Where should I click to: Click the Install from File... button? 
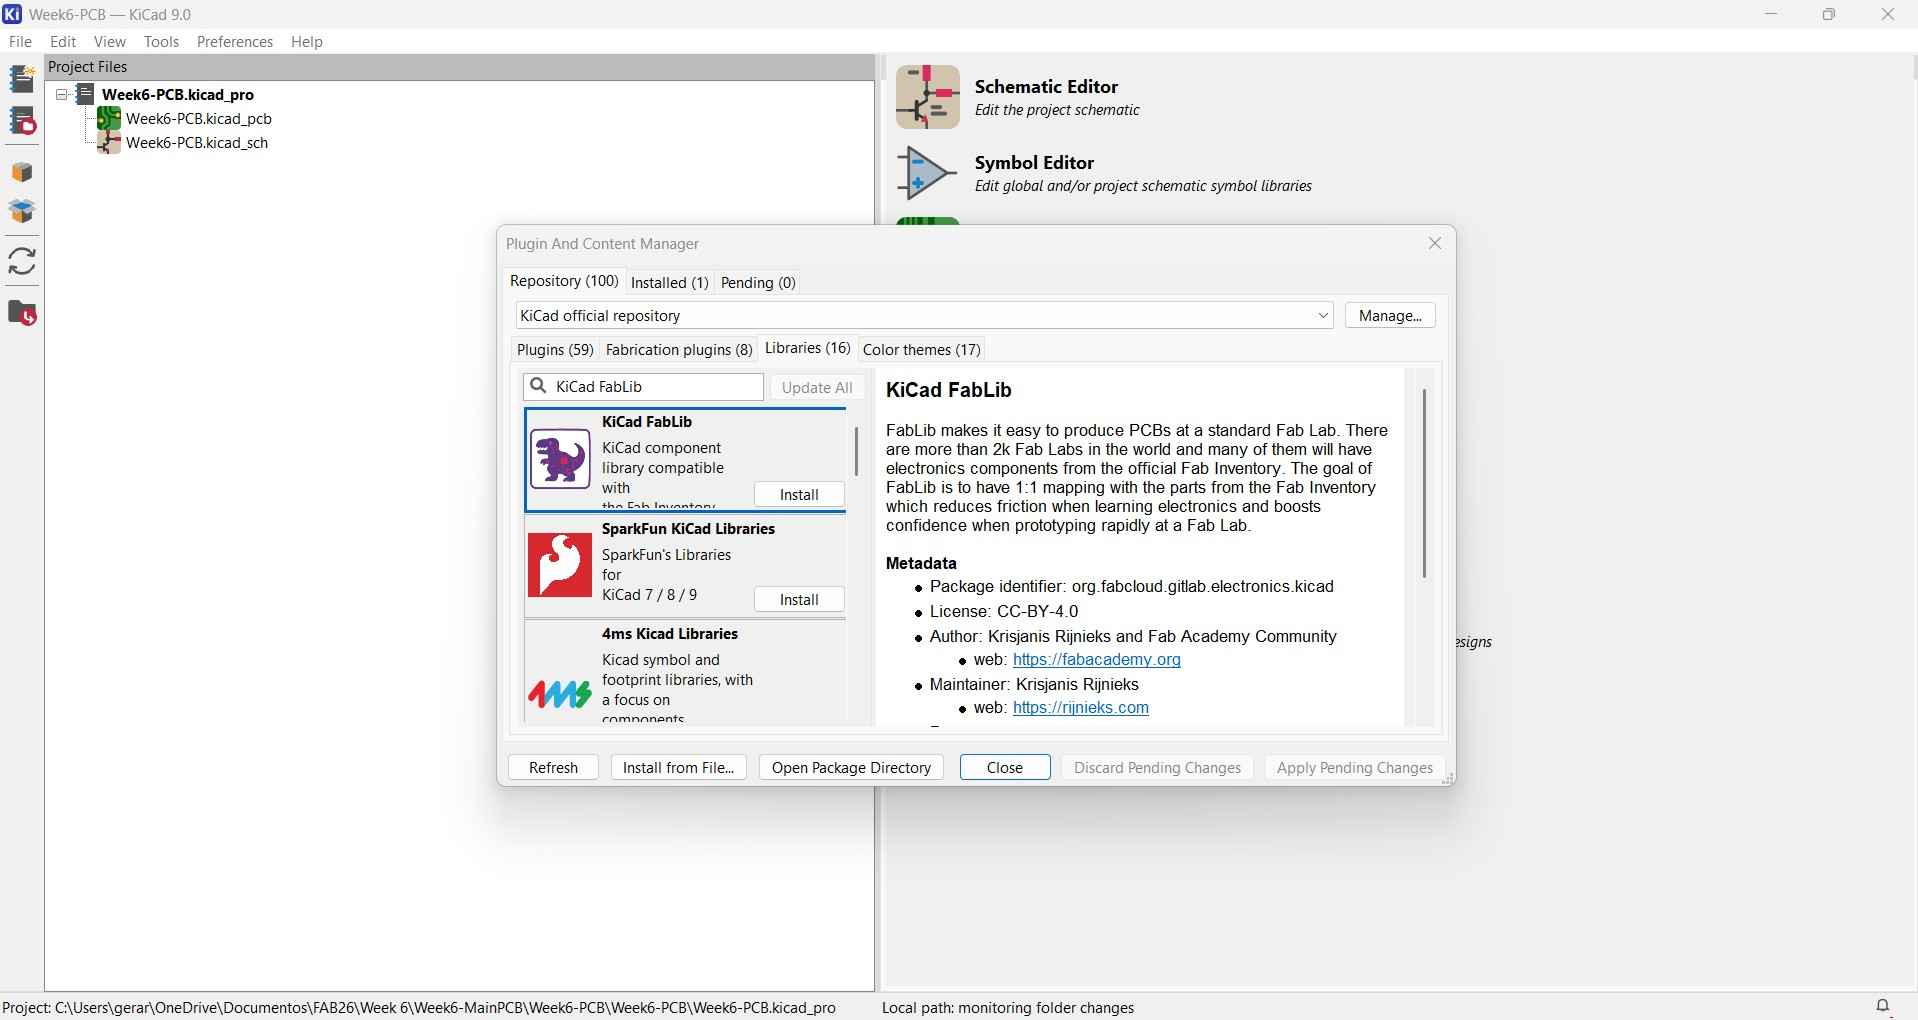678,768
